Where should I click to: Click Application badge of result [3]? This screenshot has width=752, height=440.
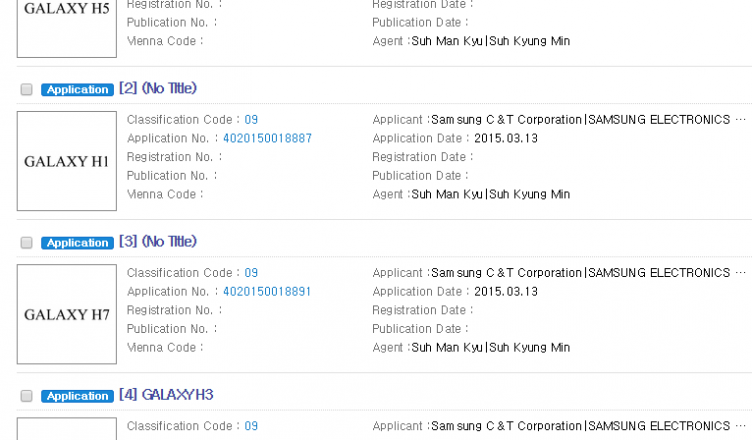[x=77, y=243]
